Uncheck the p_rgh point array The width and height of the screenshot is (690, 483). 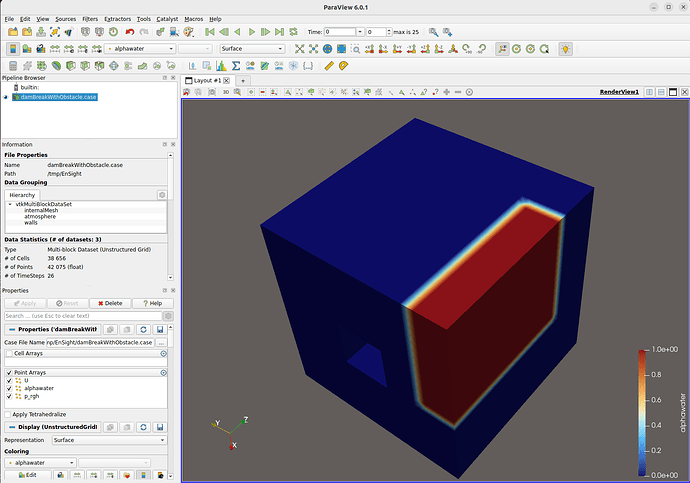tap(9, 396)
